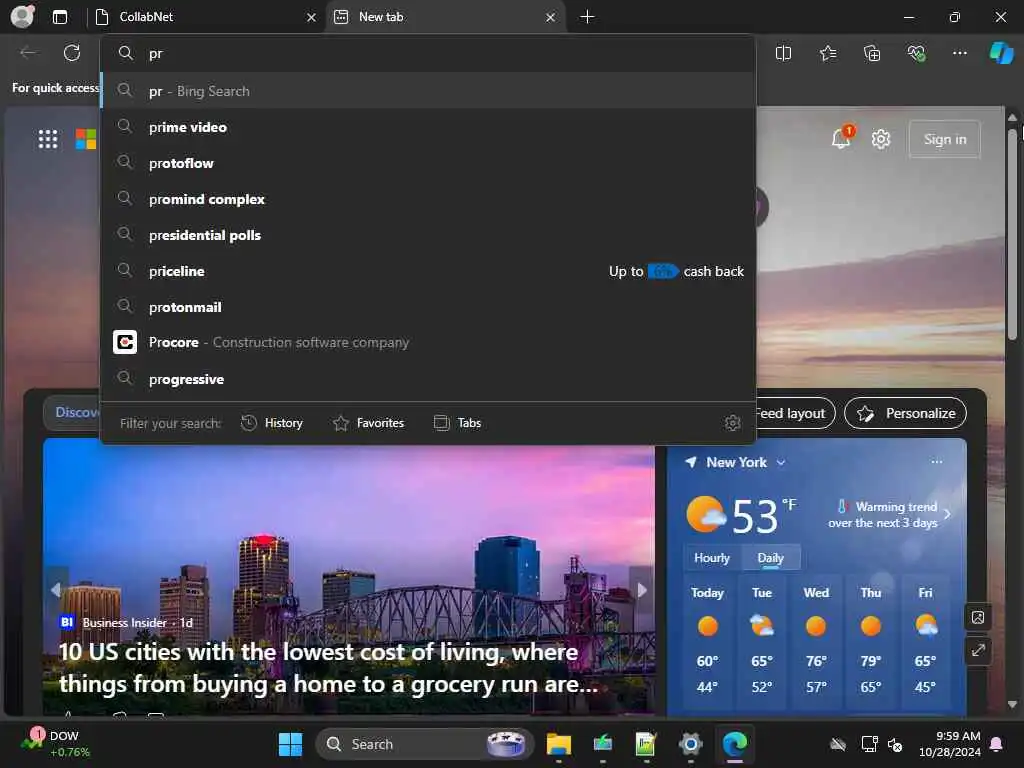Open the Favorites star list icon
1024x768 pixels.
point(827,53)
